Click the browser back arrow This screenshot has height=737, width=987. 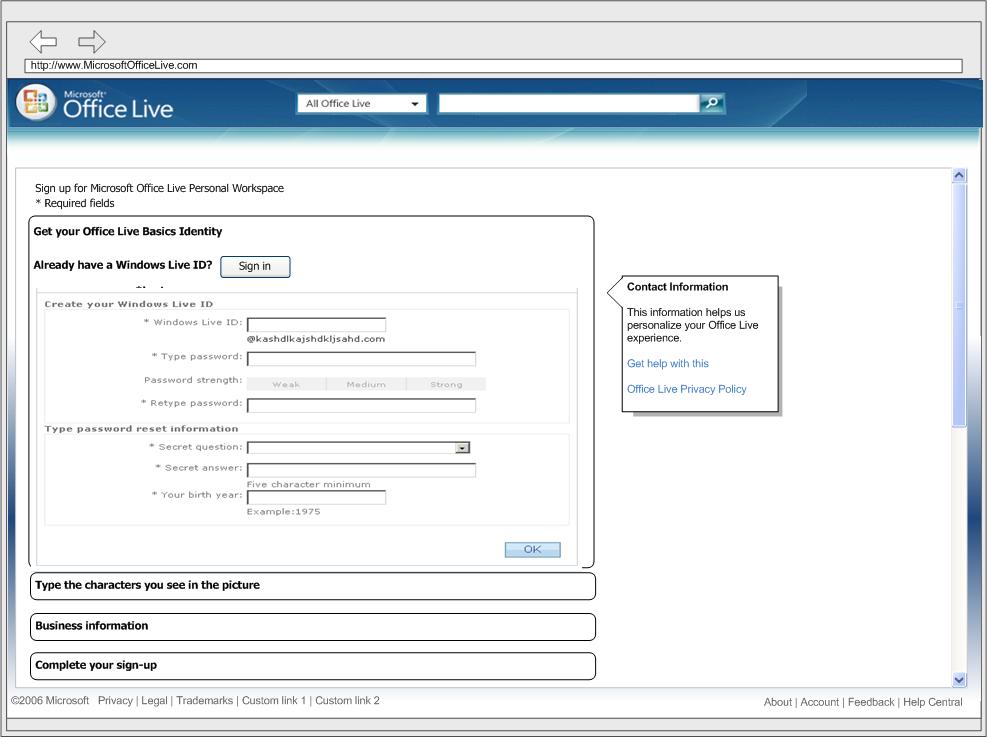point(43,42)
